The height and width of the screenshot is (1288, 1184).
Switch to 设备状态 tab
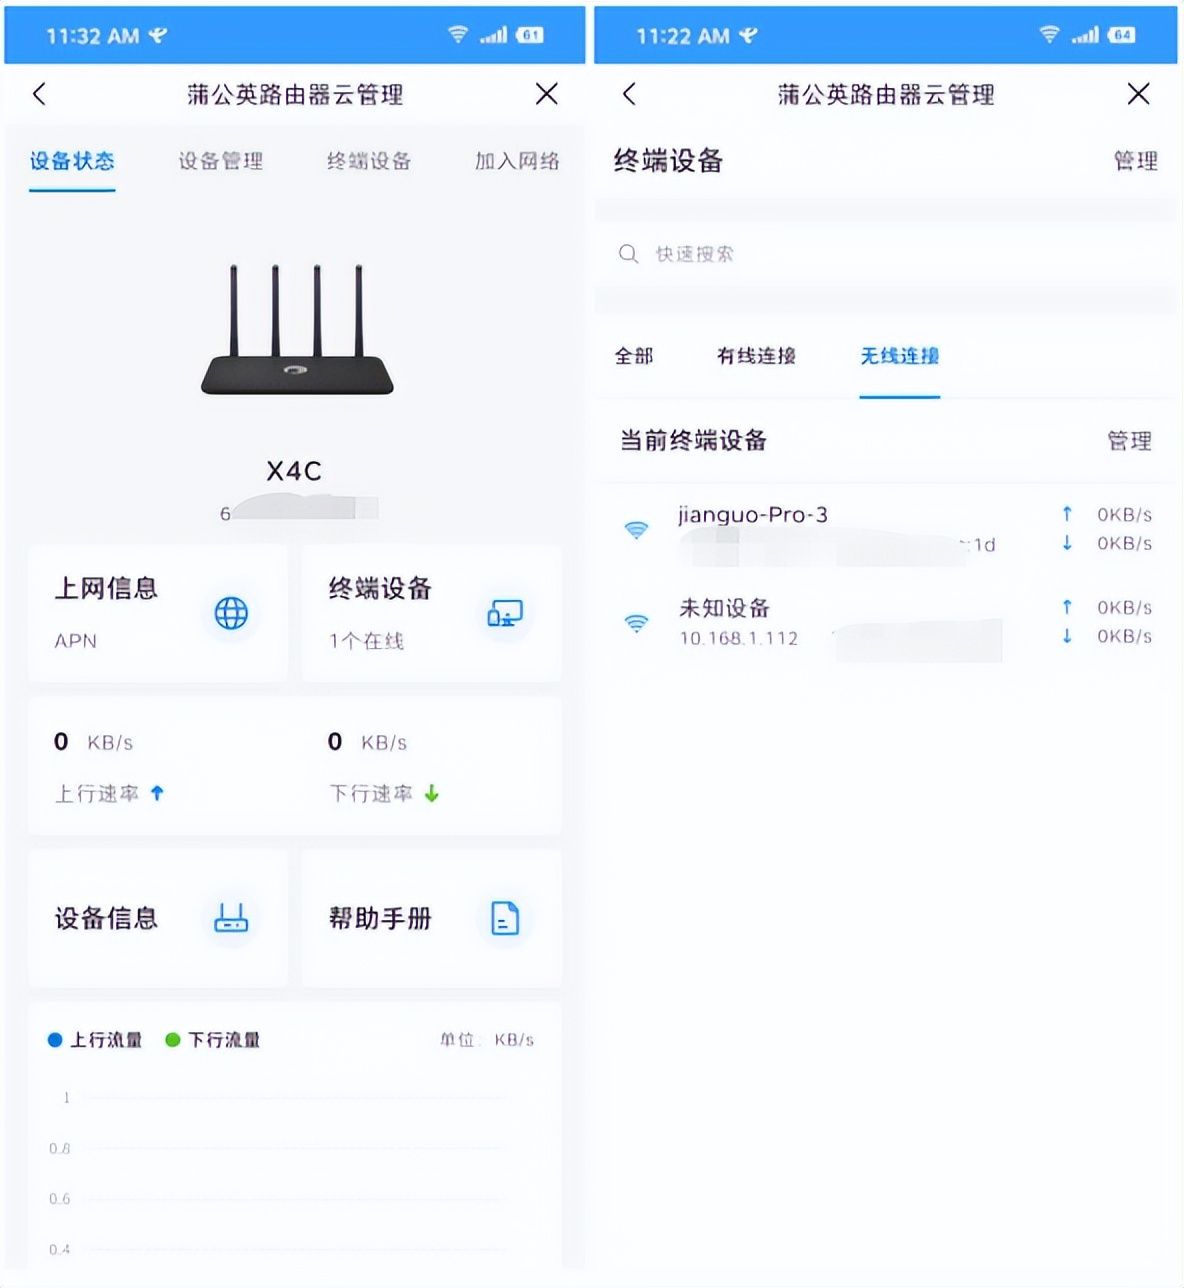tap(72, 161)
